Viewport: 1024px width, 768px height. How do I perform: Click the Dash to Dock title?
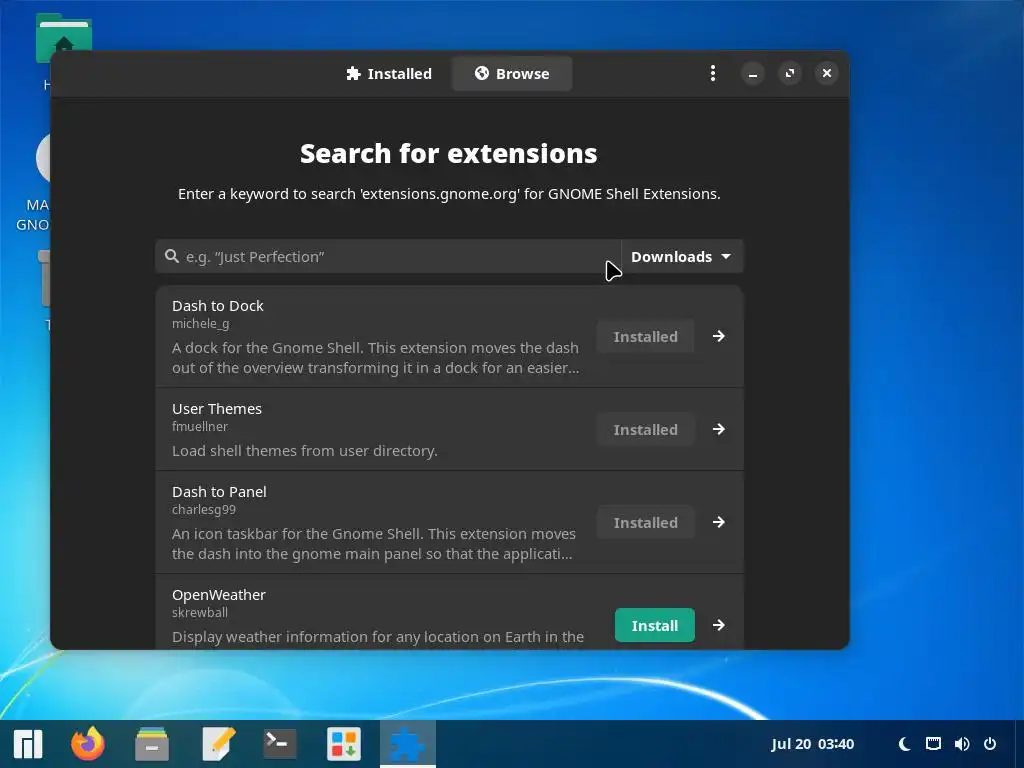[x=217, y=306]
